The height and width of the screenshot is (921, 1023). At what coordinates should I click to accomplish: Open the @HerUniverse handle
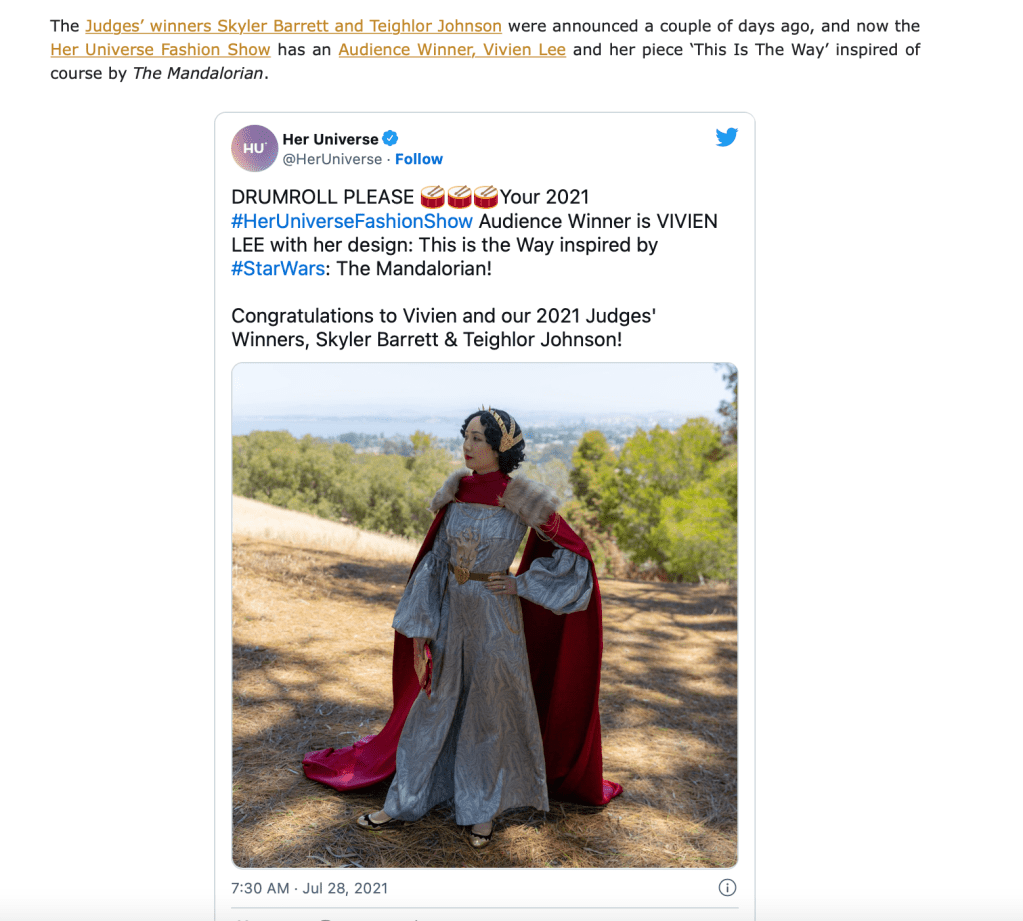click(332, 159)
